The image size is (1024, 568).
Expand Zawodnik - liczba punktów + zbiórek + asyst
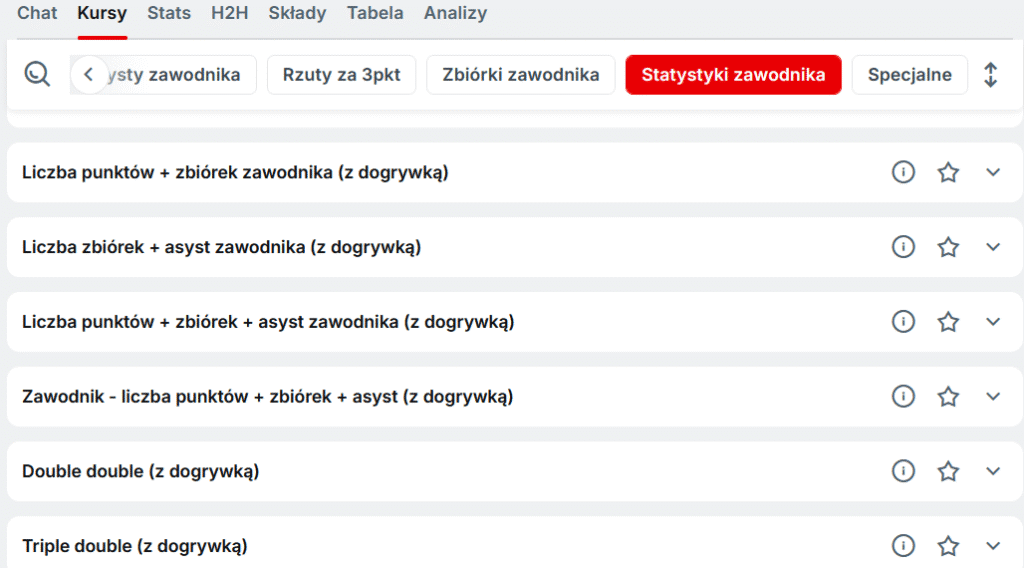993,396
